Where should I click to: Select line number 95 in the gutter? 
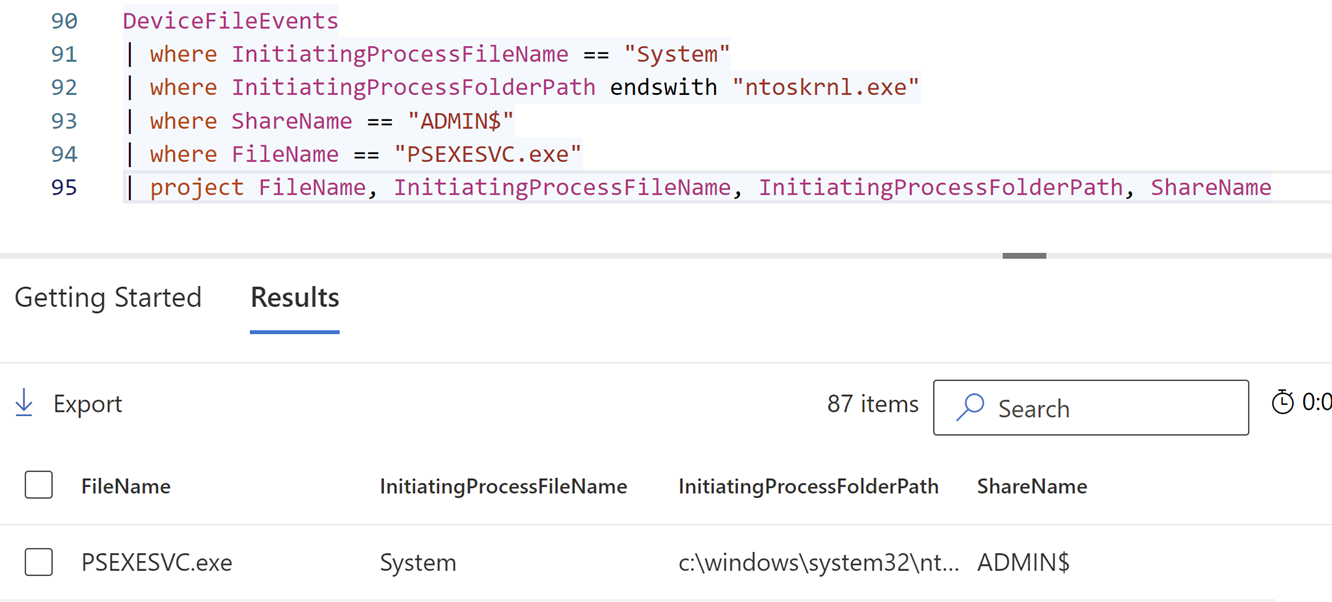click(64, 187)
